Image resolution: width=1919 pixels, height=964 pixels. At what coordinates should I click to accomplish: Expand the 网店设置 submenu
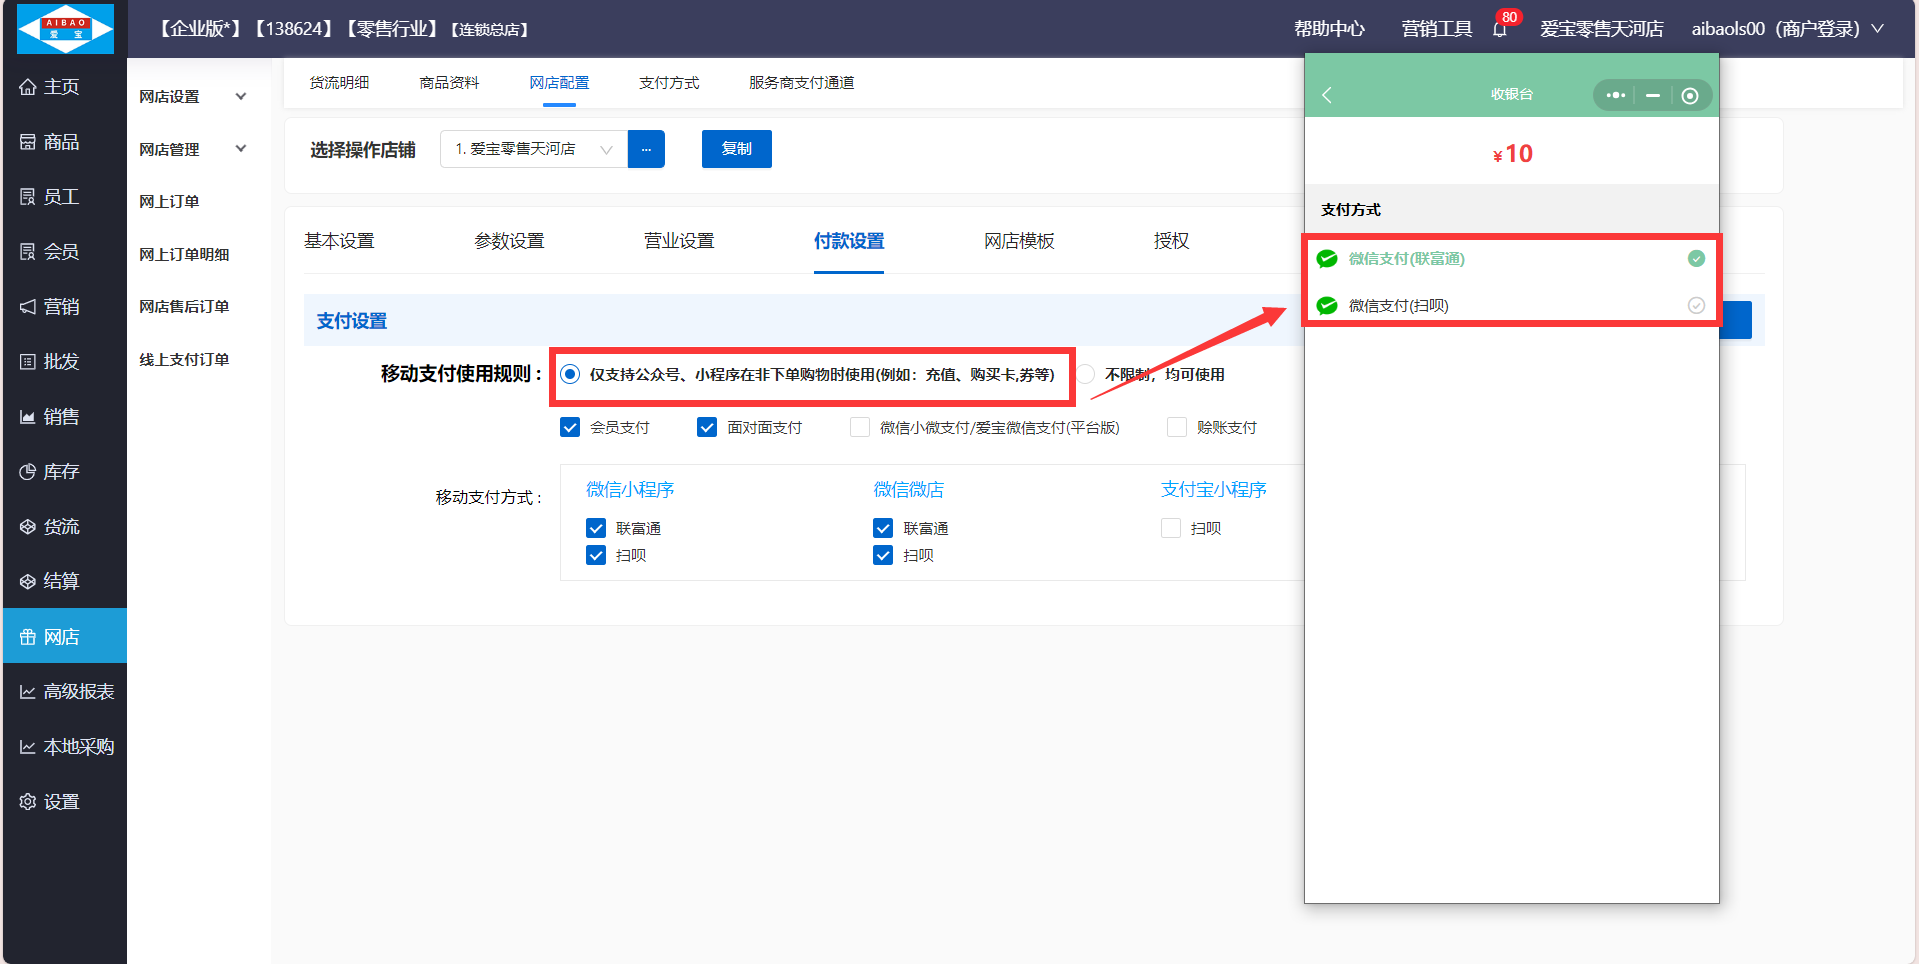192,97
